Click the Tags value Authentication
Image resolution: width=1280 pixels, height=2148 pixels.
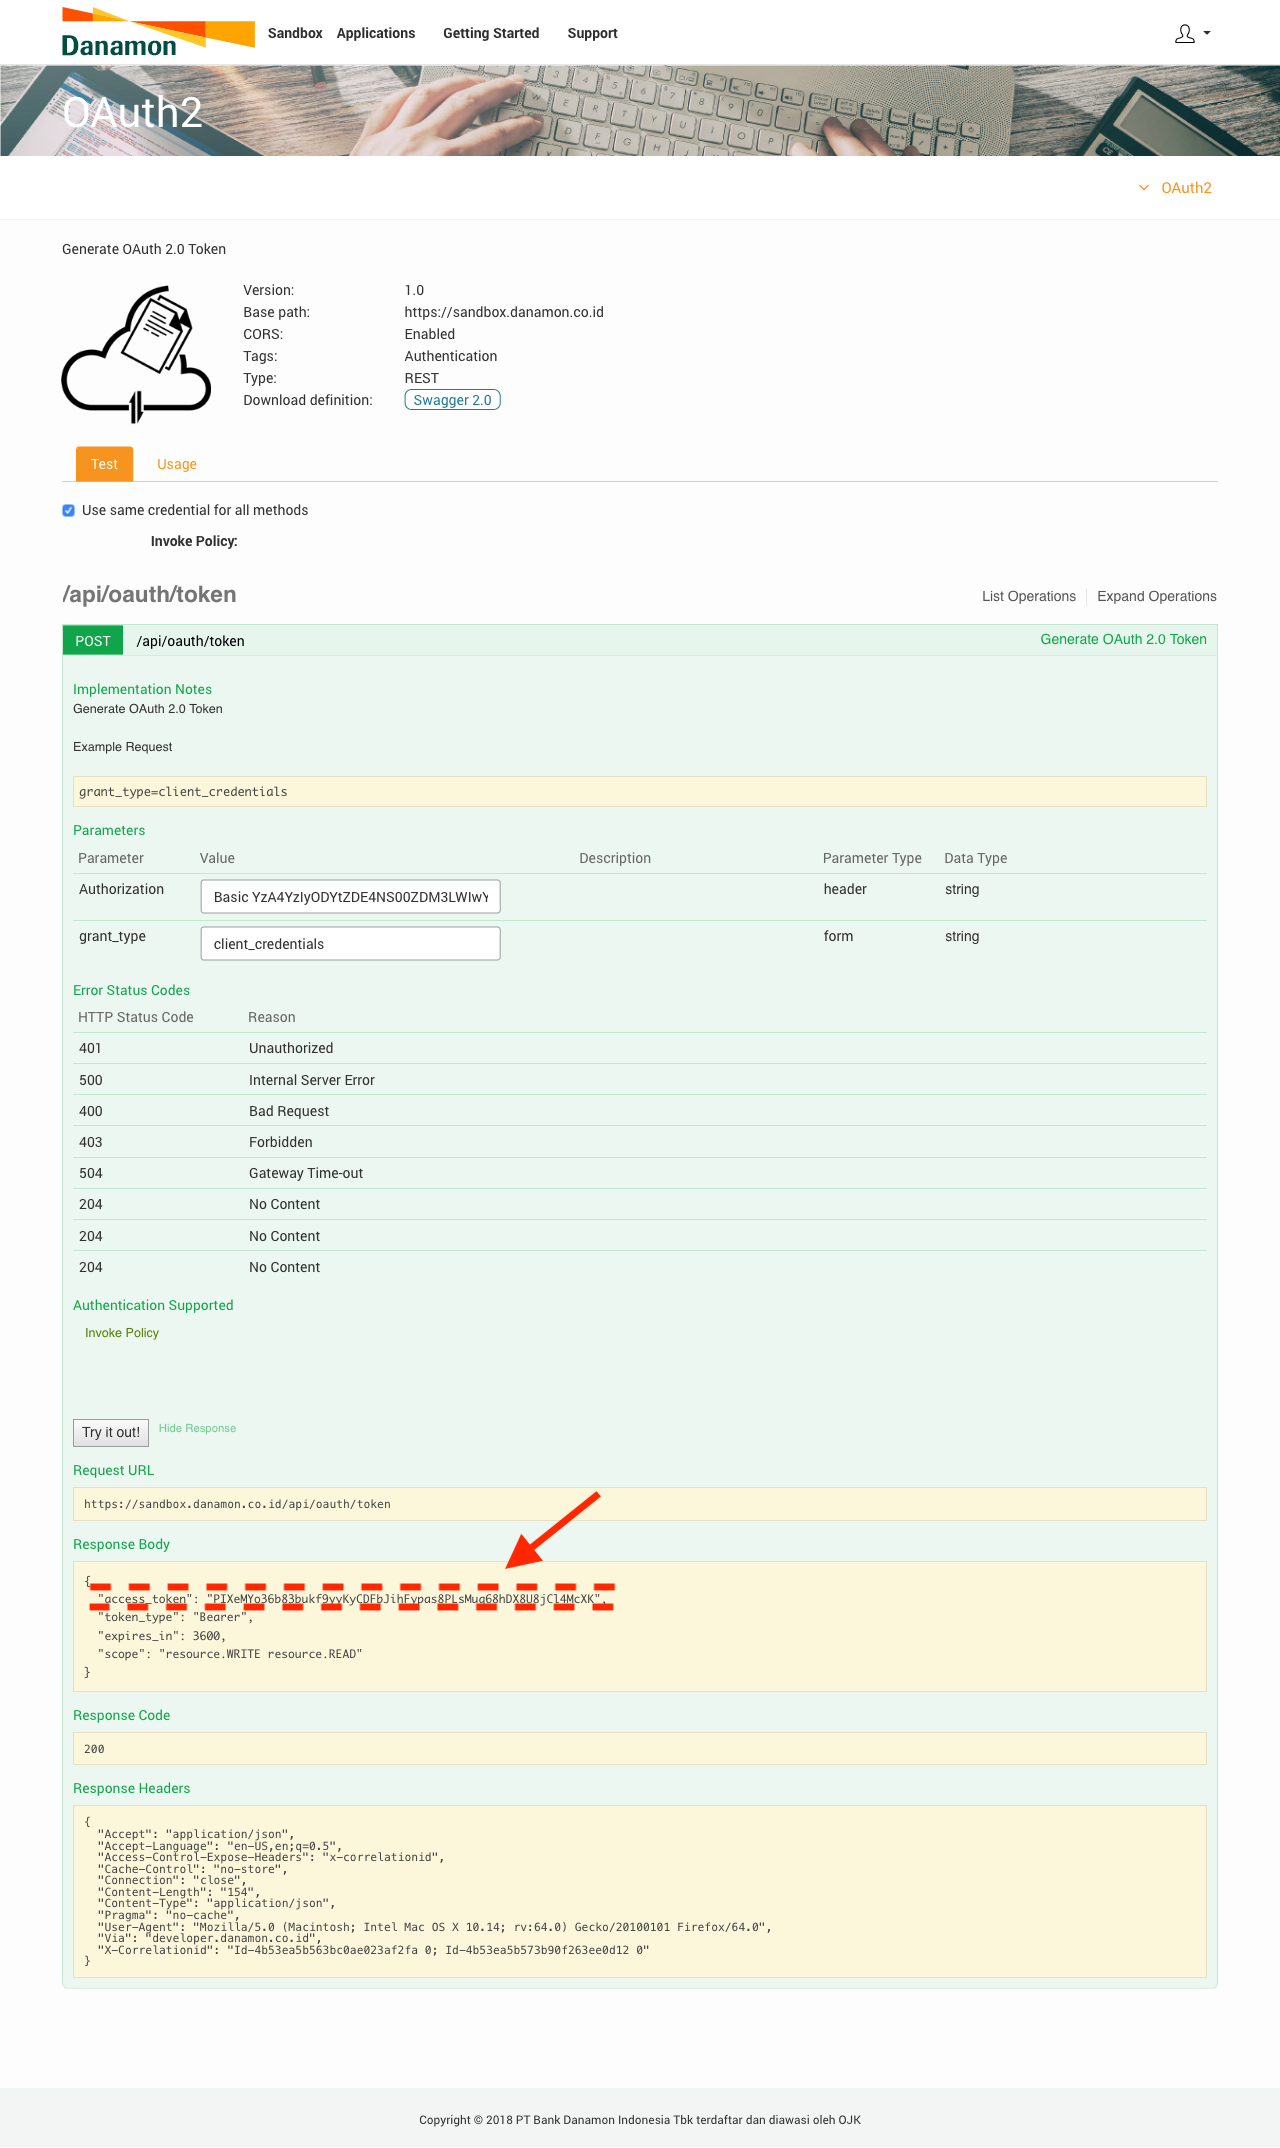pyautogui.click(x=451, y=356)
